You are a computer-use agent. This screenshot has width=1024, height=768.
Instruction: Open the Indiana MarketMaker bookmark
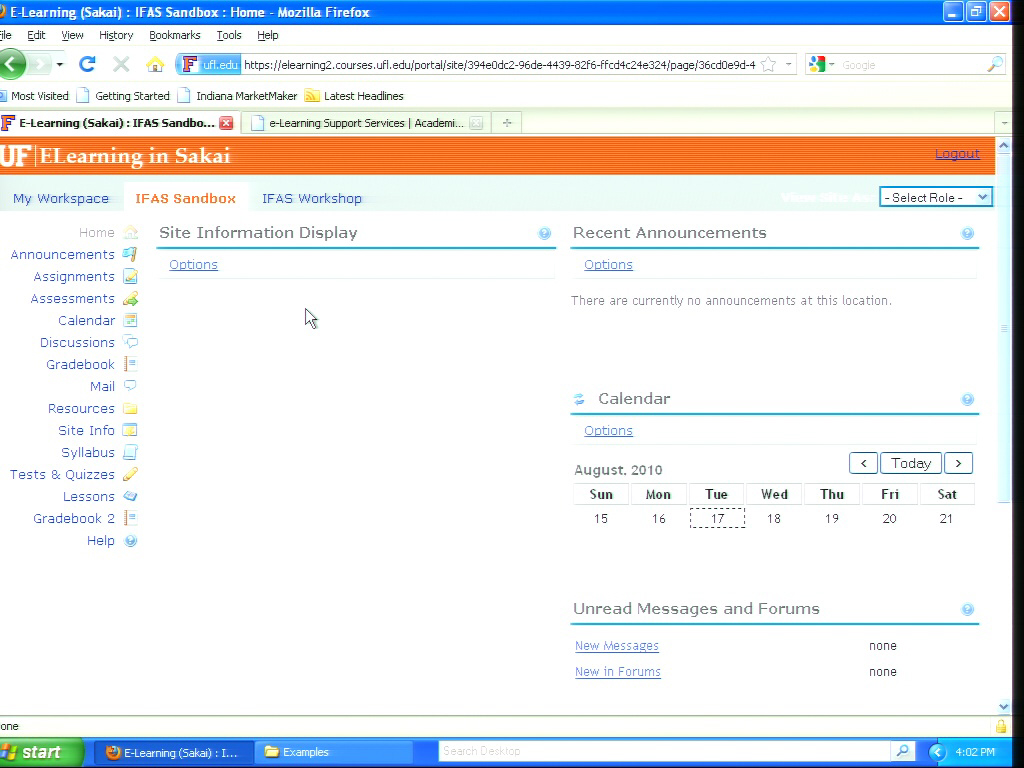click(x=237, y=96)
